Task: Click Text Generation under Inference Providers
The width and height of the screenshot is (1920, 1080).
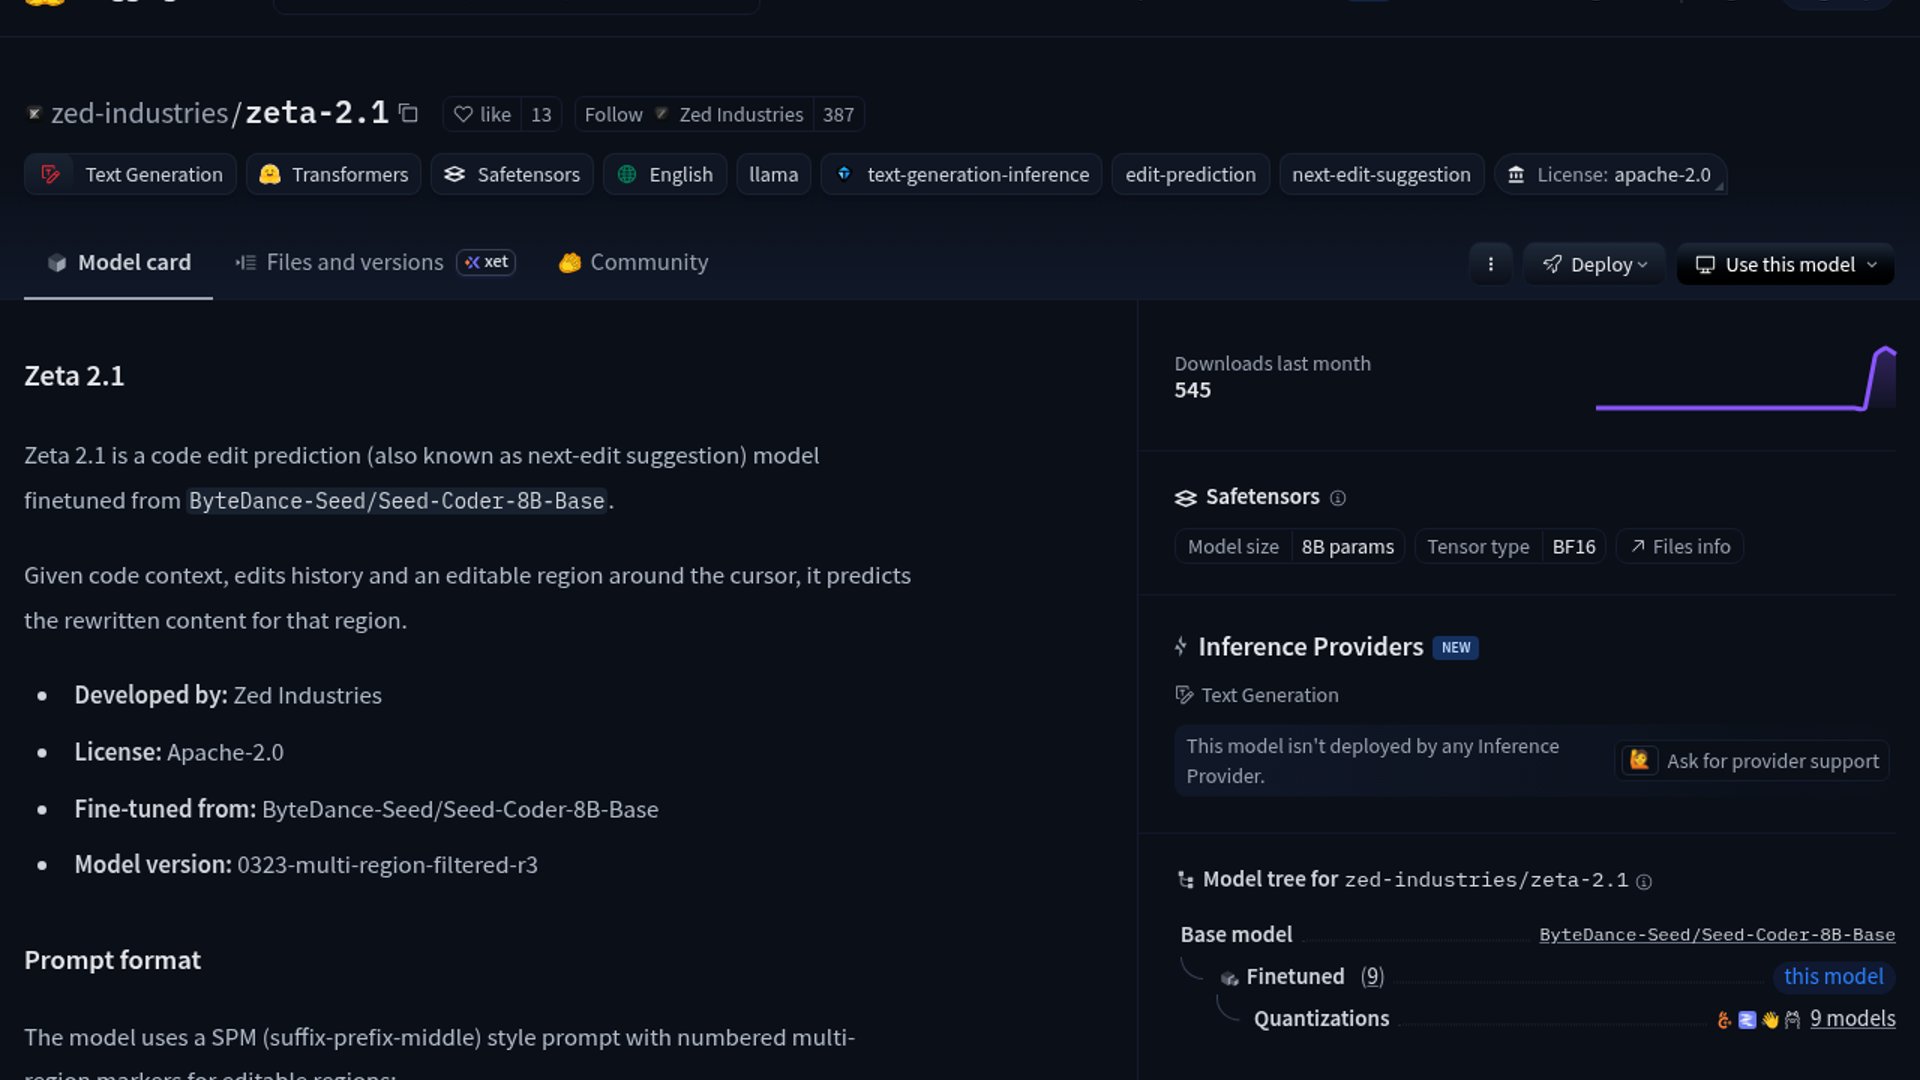Action: click(x=1257, y=695)
